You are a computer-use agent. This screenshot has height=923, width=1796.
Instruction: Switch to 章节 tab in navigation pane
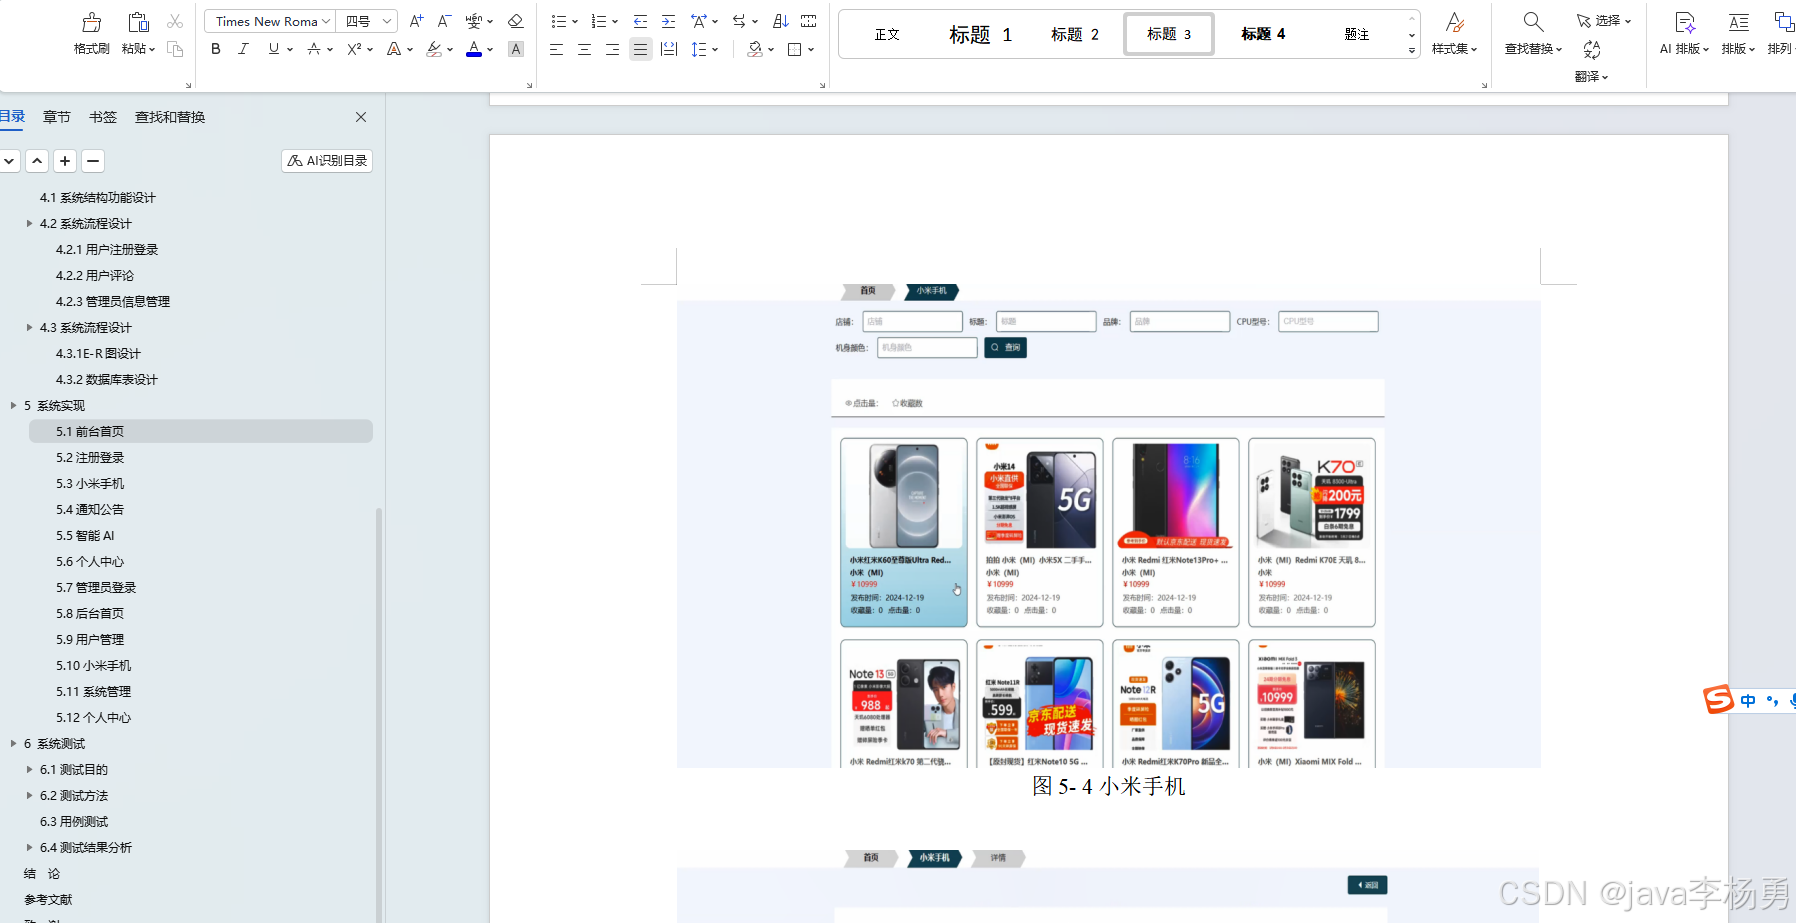coord(57,117)
